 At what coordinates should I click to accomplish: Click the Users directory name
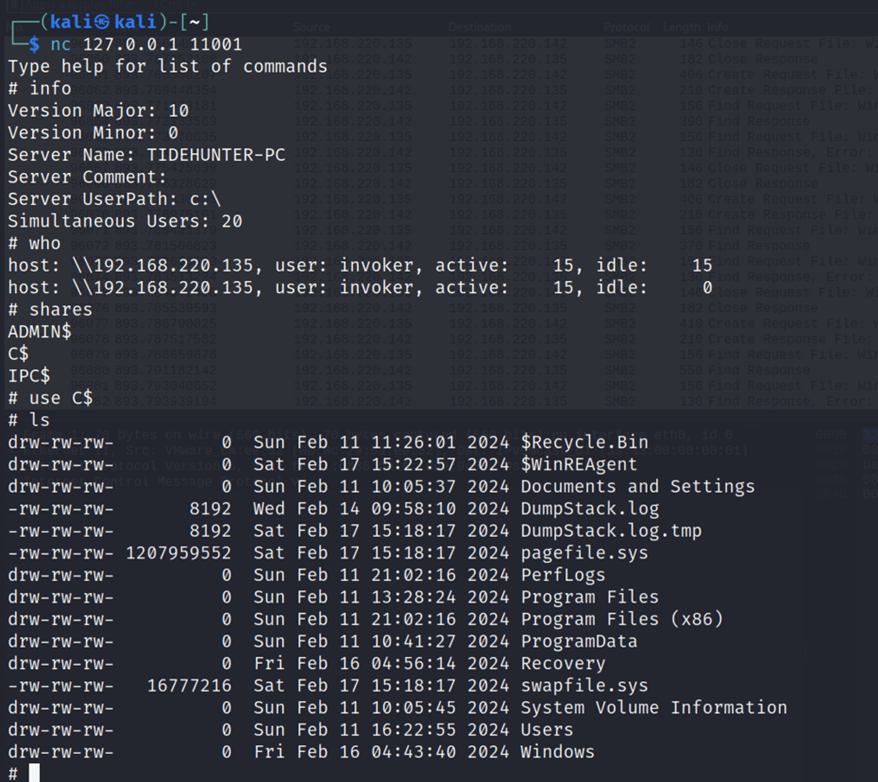(547, 730)
